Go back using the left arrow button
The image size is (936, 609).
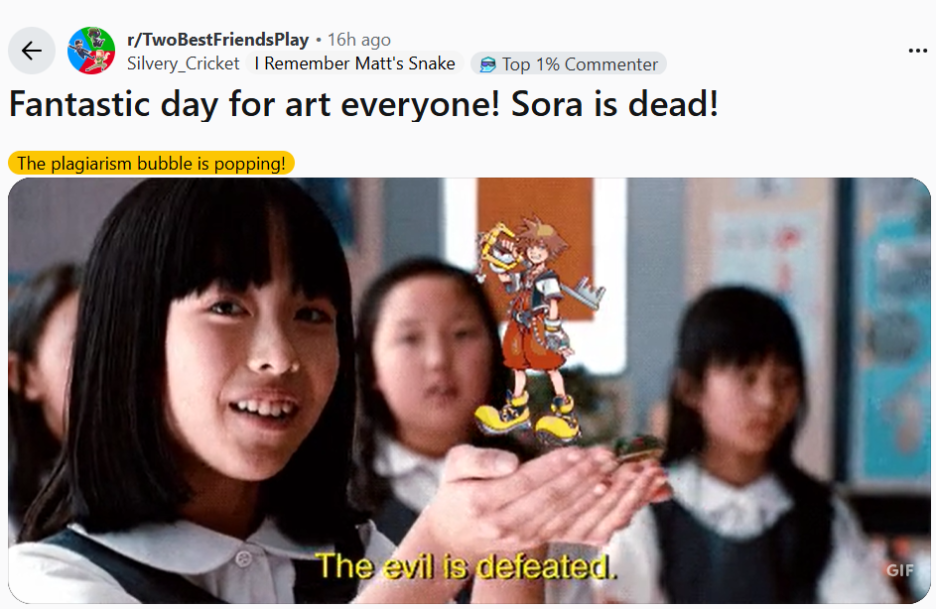[x=32, y=51]
